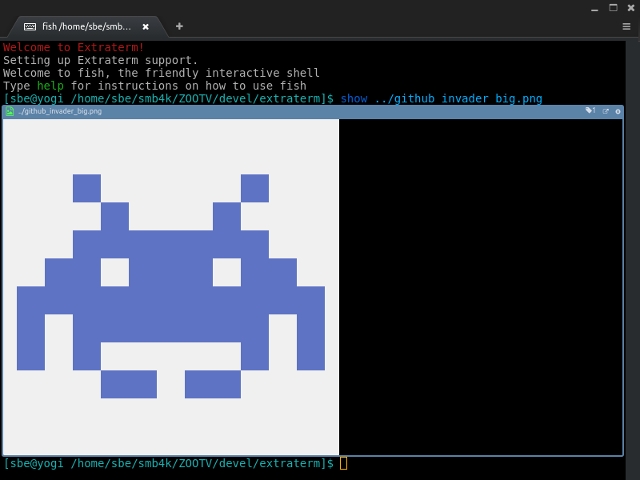The image size is (640, 480).
Task: Minimize the Extraterm window
Action: [594, 9]
